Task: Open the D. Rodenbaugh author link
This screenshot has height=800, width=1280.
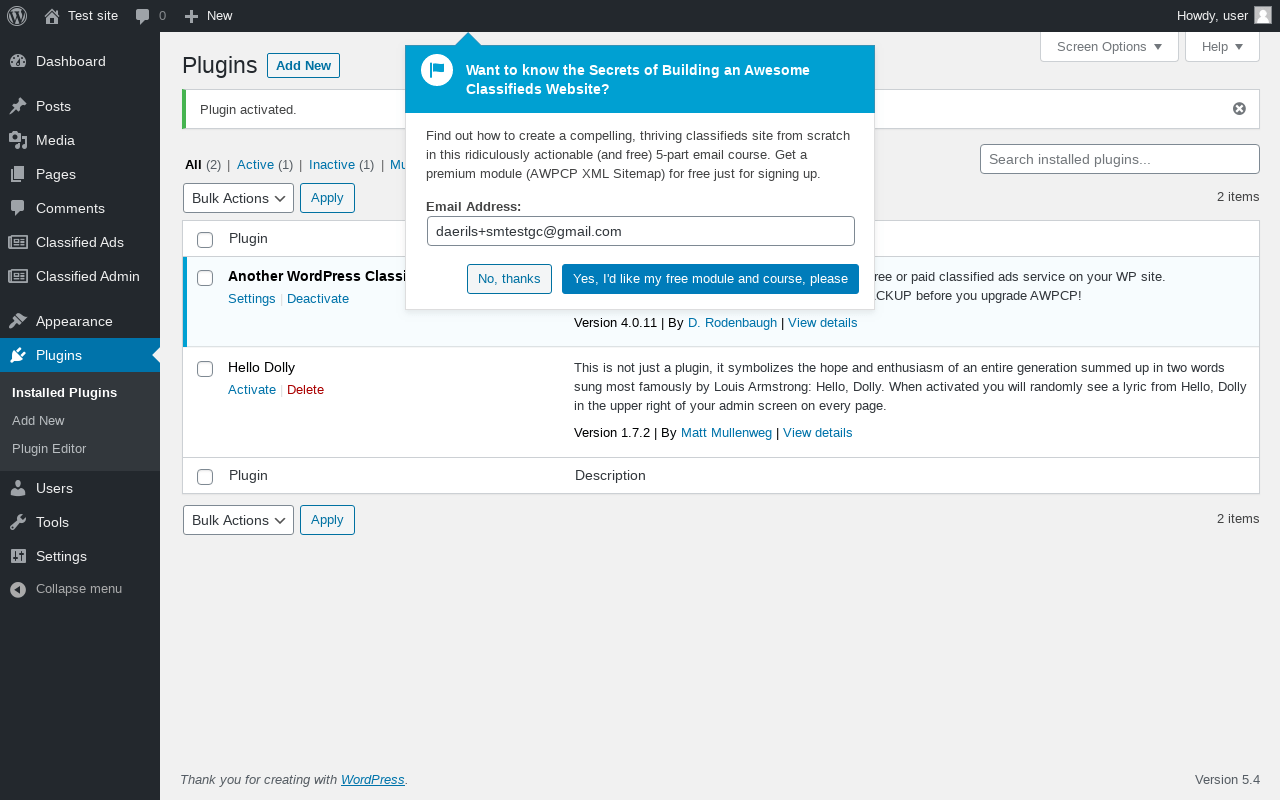Action: (732, 322)
